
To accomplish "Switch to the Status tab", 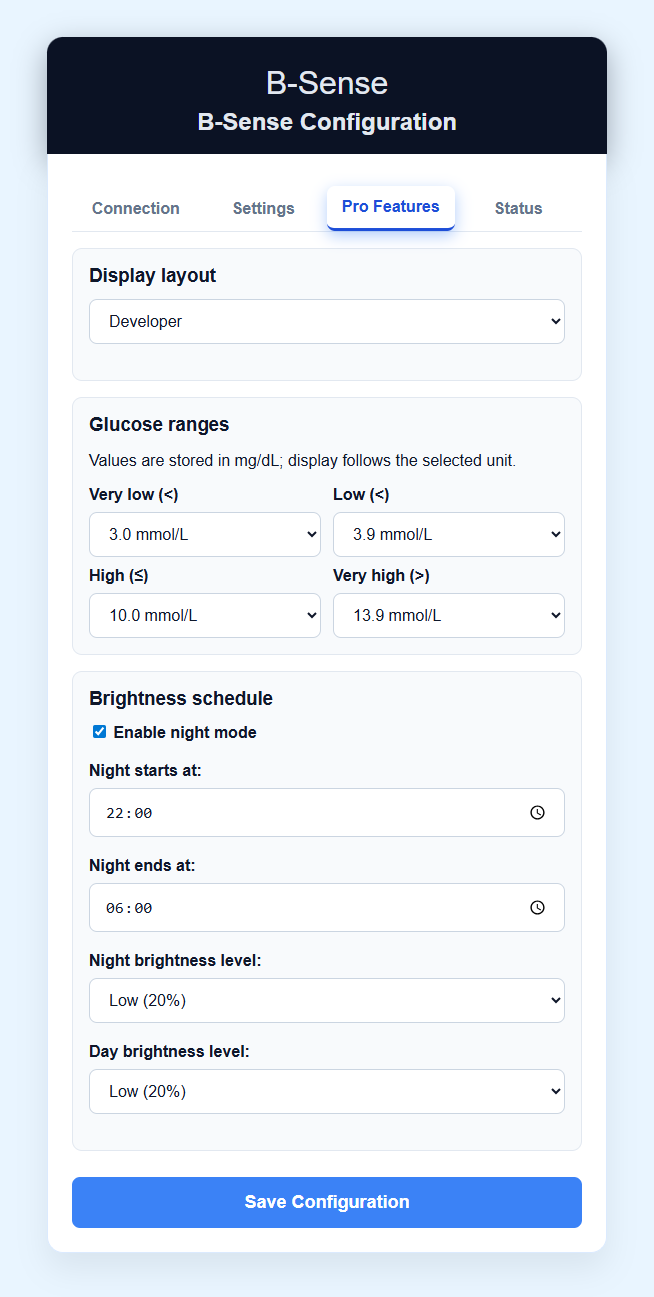I will [518, 208].
